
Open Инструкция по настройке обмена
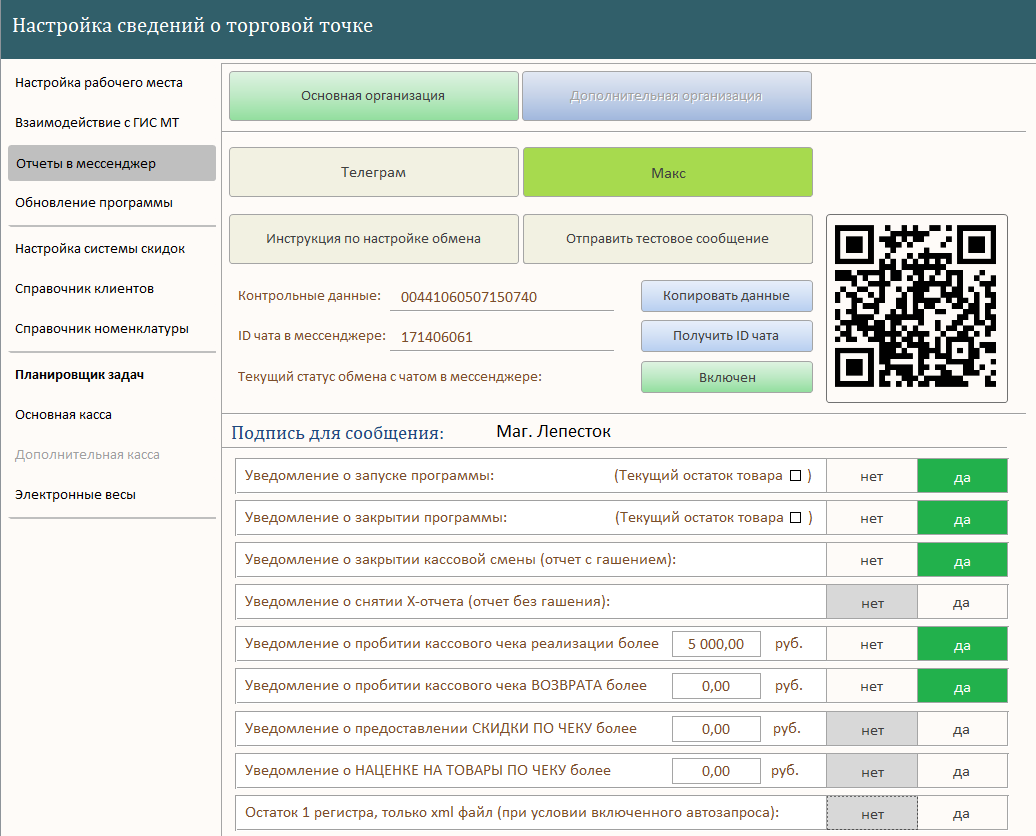373,239
